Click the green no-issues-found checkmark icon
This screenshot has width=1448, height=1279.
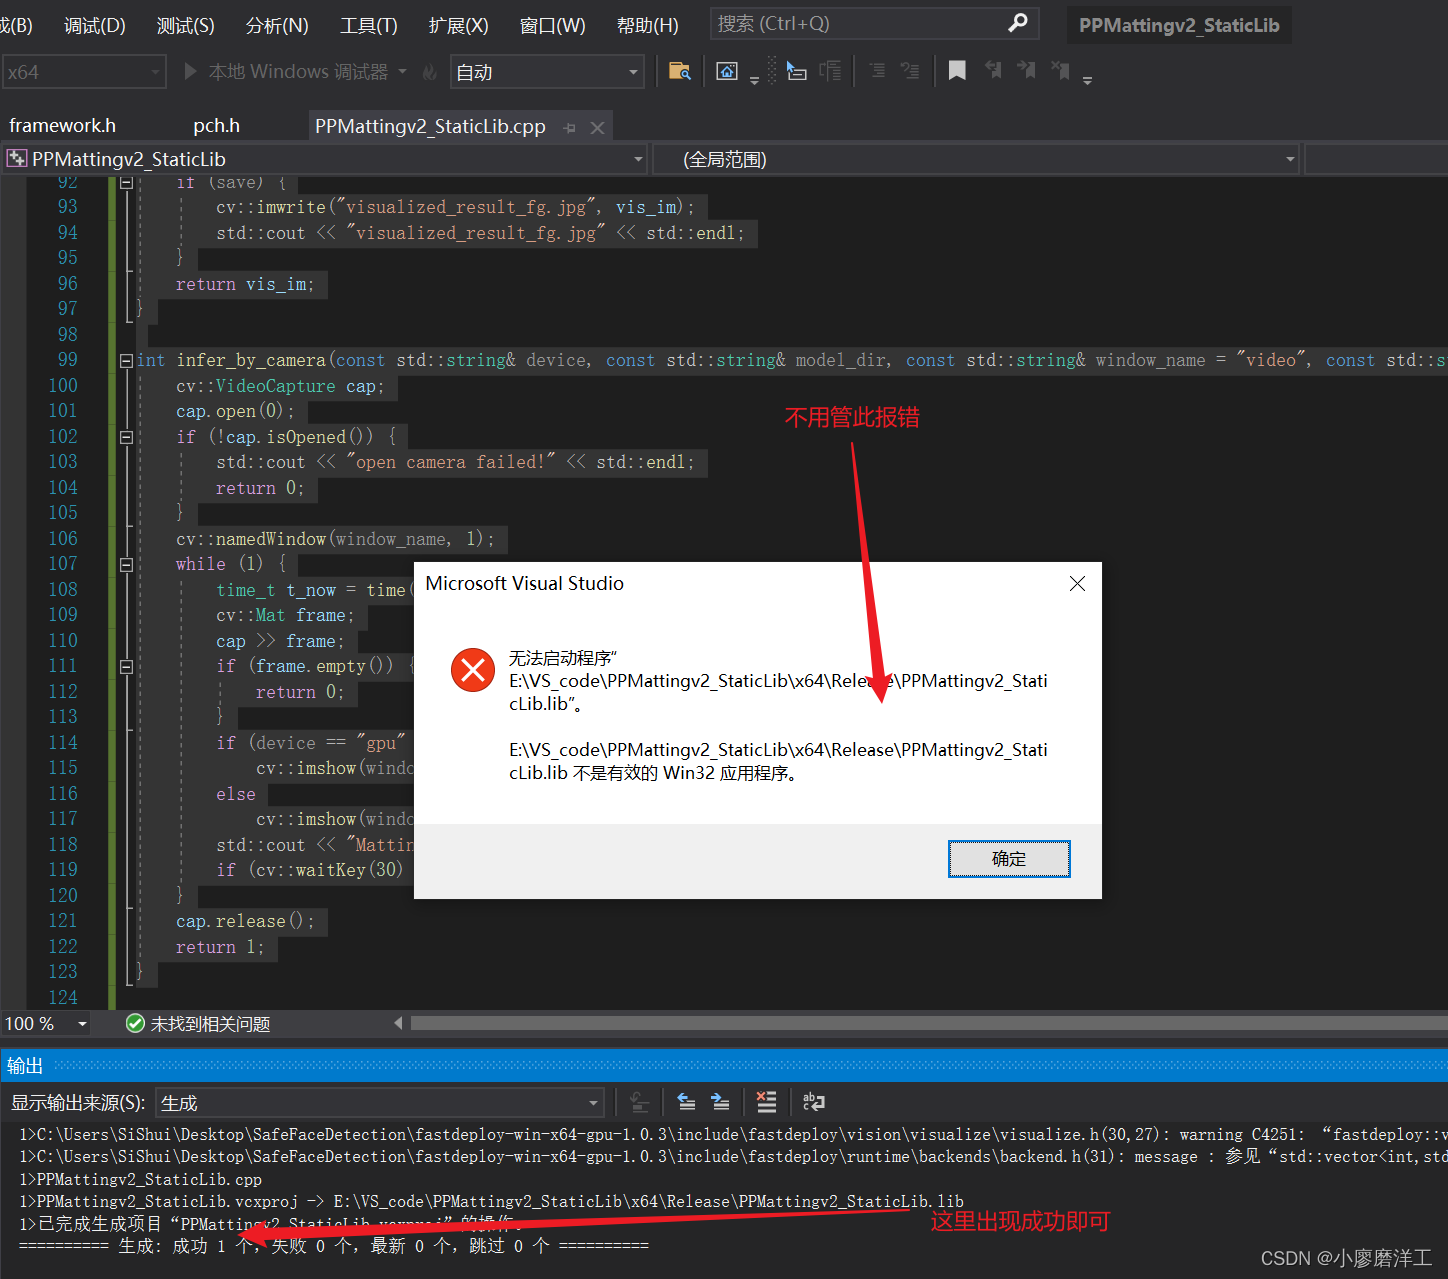(x=135, y=1023)
